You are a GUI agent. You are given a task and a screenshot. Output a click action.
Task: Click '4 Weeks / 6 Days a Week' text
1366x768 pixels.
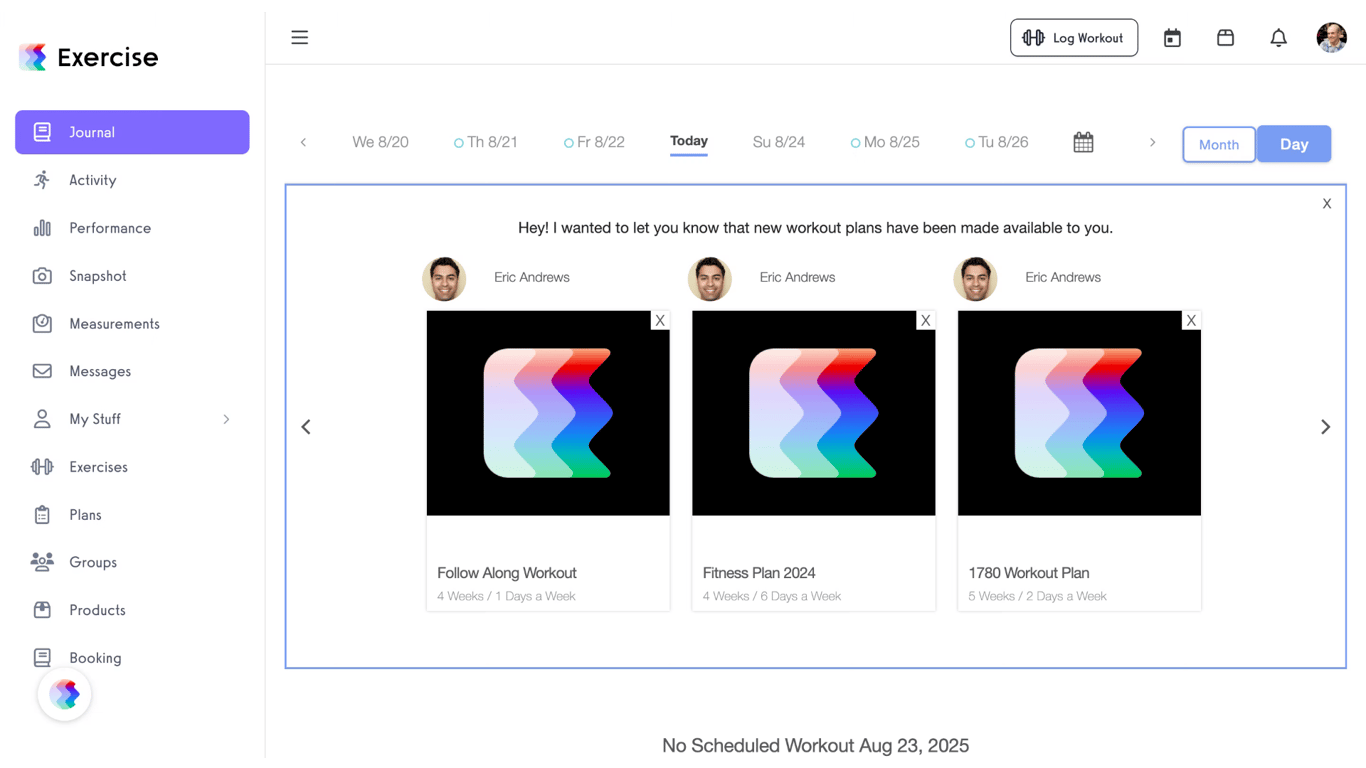pyautogui.click(x=772, y=596)
